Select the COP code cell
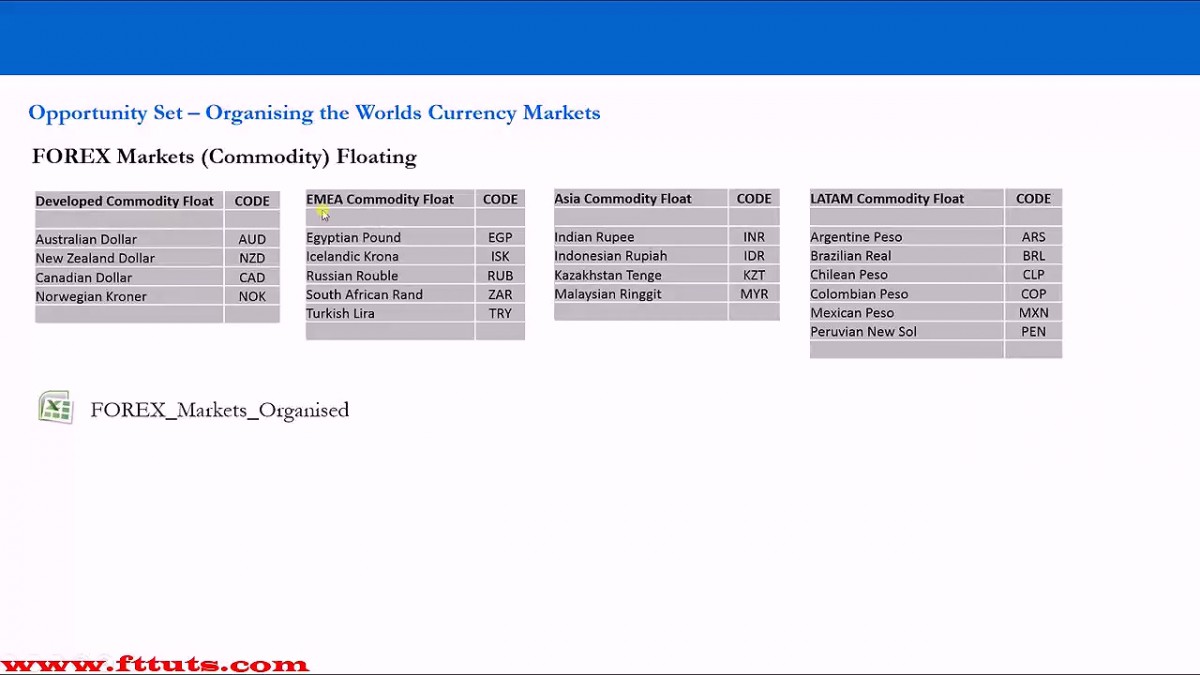Image resolution: width=1200 pixels, height=675 pixels. [x=1033, y=294]
